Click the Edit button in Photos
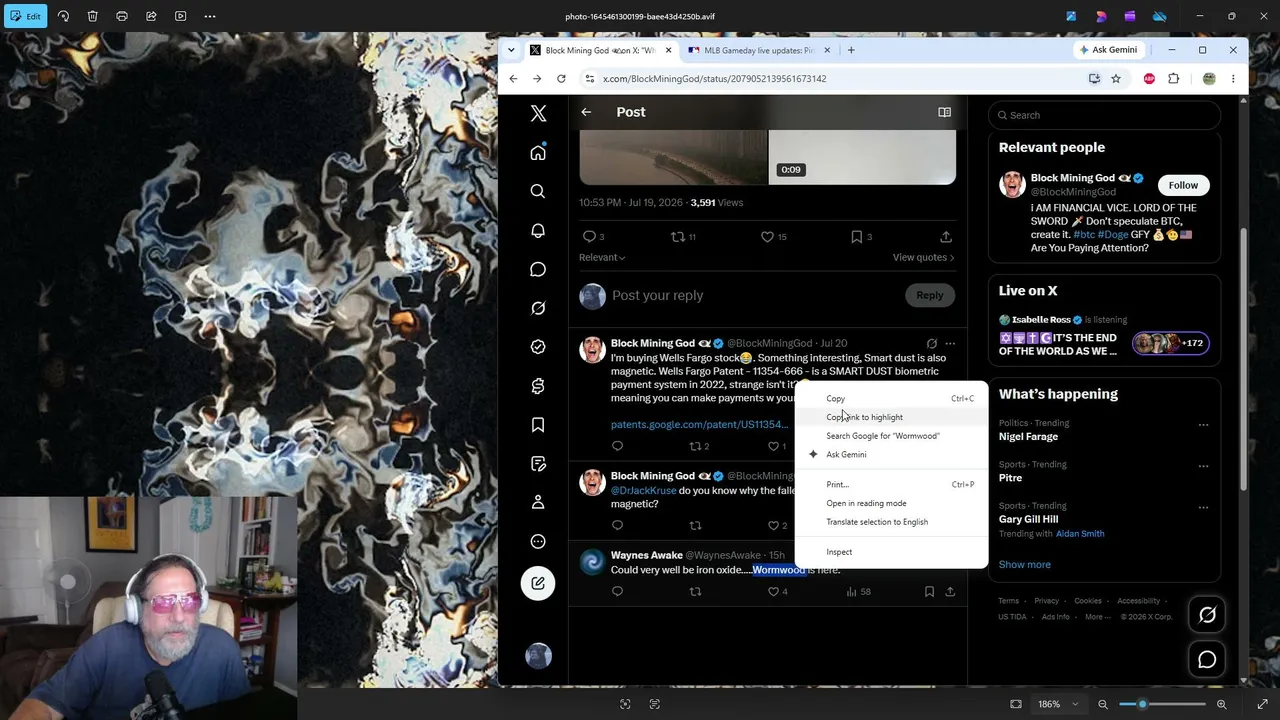1280x720 pixels. (25, 16)
